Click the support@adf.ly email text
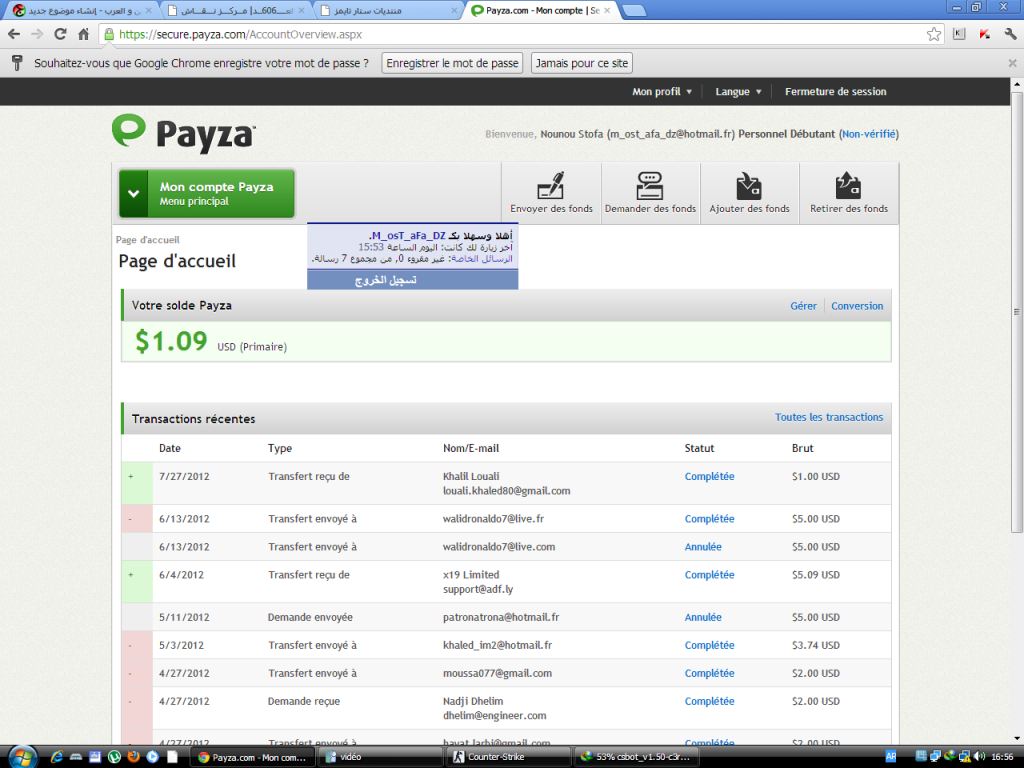The image size is (1024, 768). 478,590
